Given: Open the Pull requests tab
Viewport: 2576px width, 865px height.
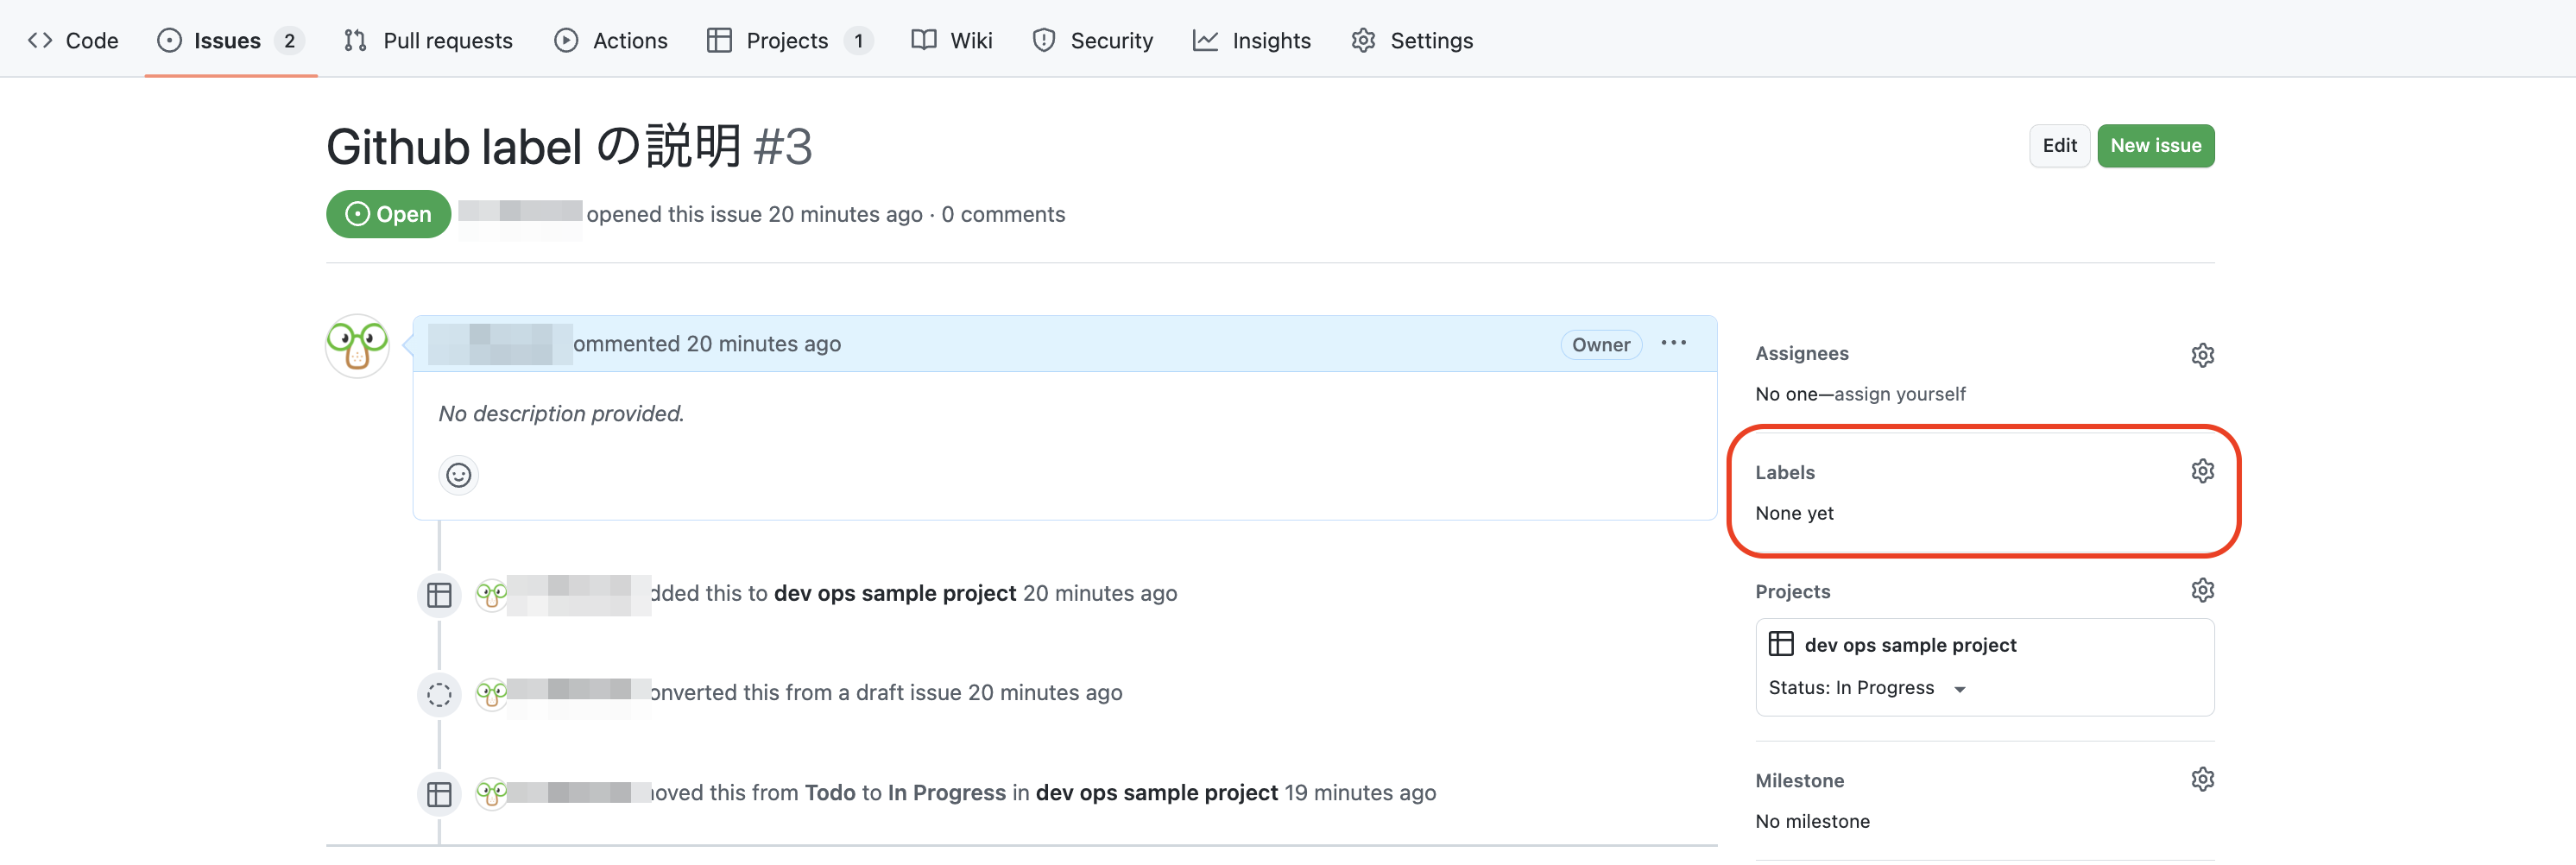Looking at the screenshot, I should (x=428, y=40).
